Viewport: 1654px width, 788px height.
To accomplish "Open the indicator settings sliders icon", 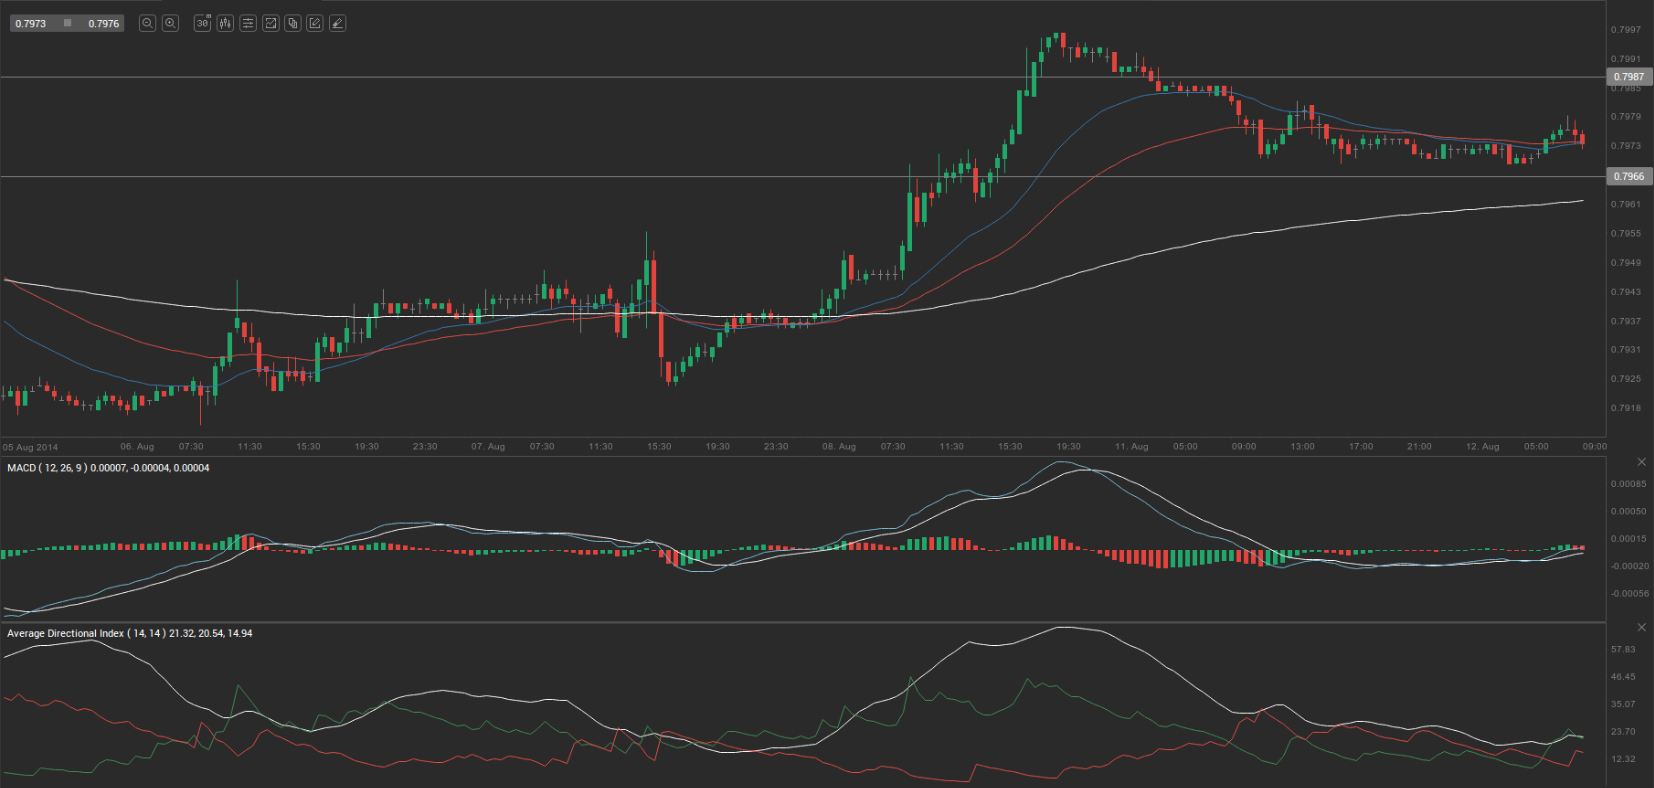I will [x=248, y=23].
